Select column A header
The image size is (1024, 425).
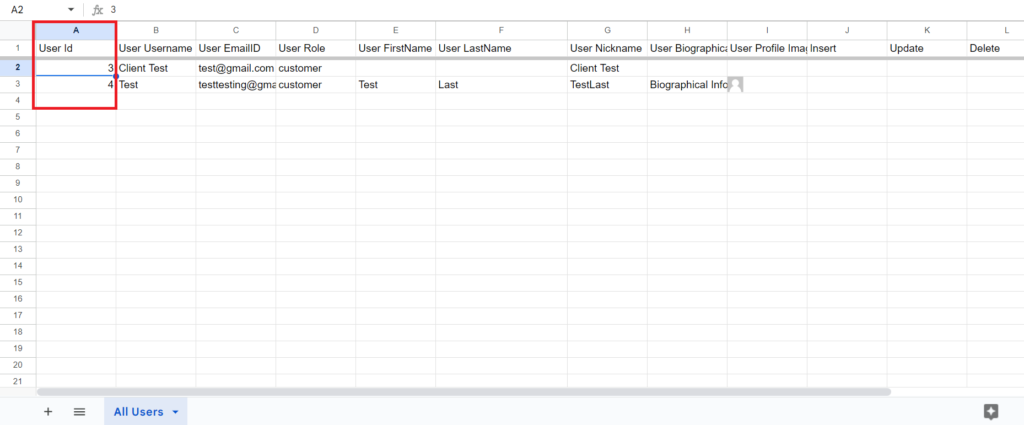pyautogui.click(x=76, y=30)
